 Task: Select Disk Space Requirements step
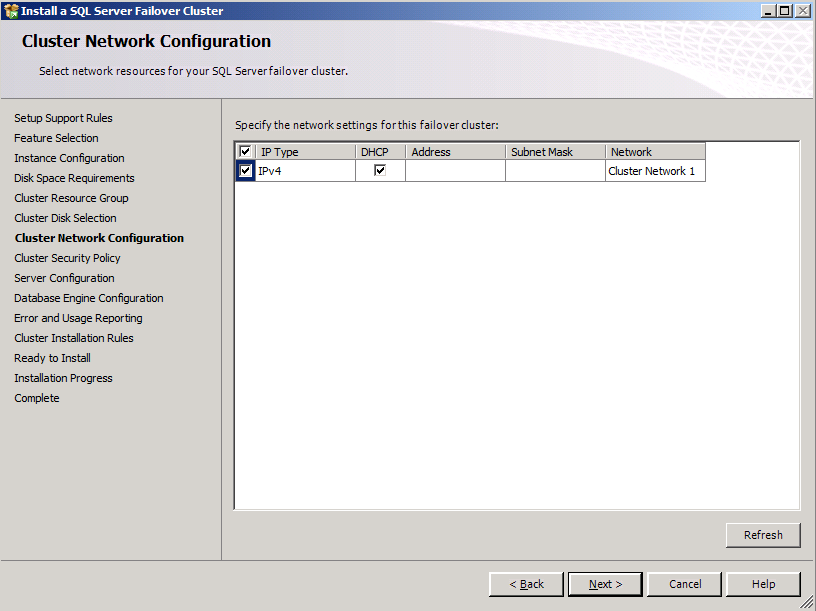coord(74,178)
